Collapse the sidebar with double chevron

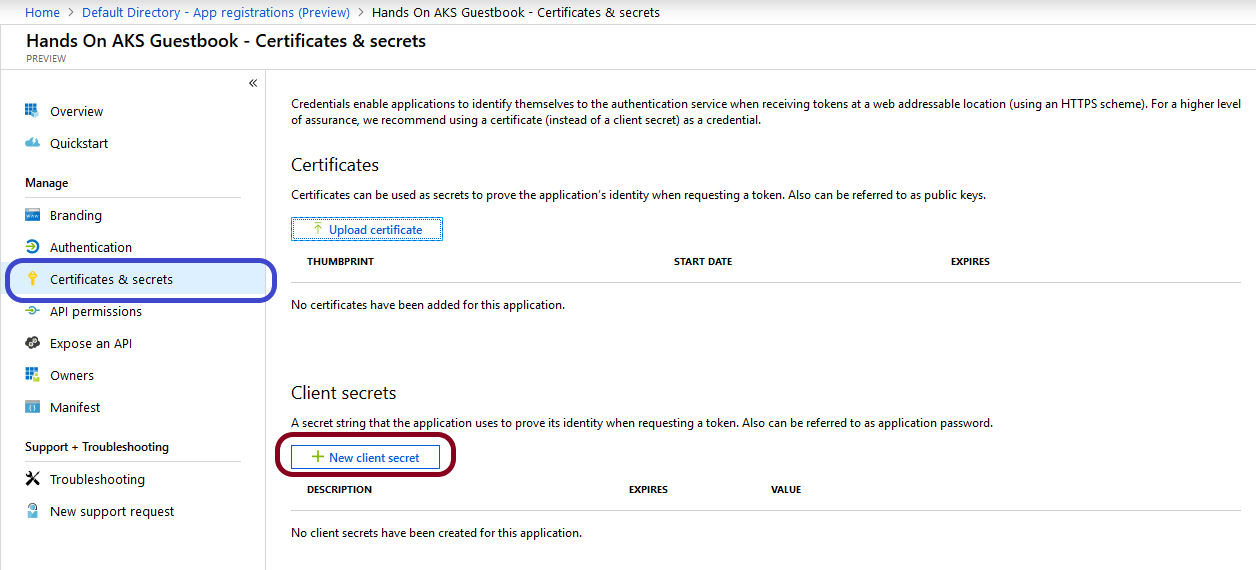coord(253,83)
